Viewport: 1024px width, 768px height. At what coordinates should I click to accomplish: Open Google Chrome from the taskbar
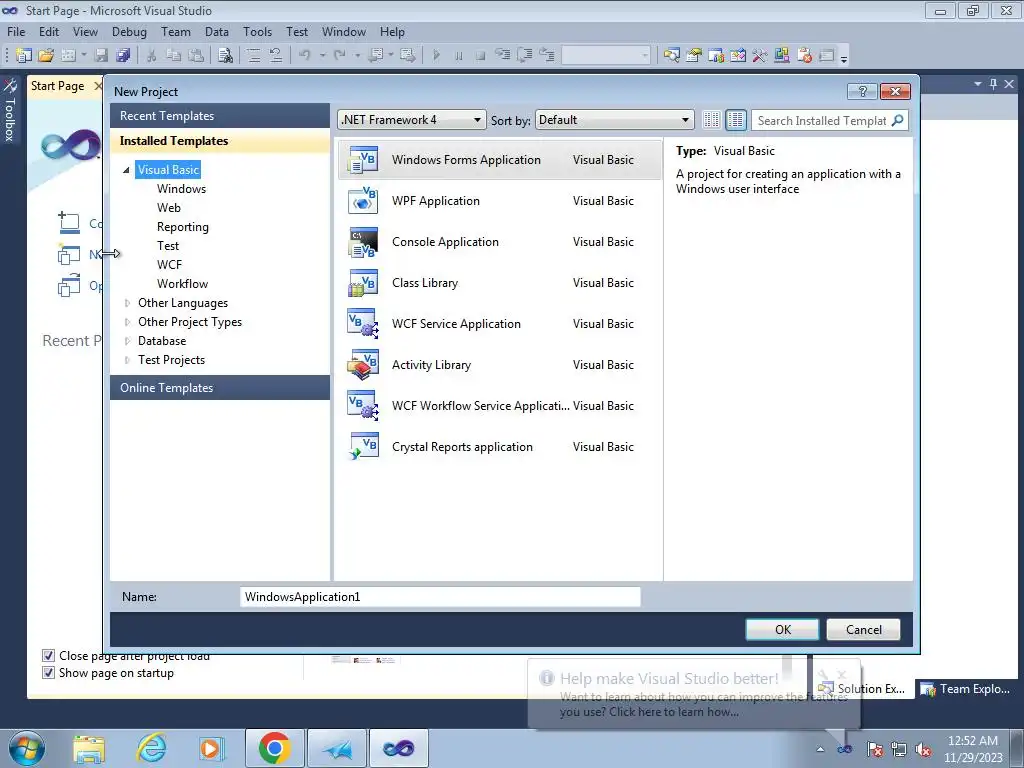274,748
